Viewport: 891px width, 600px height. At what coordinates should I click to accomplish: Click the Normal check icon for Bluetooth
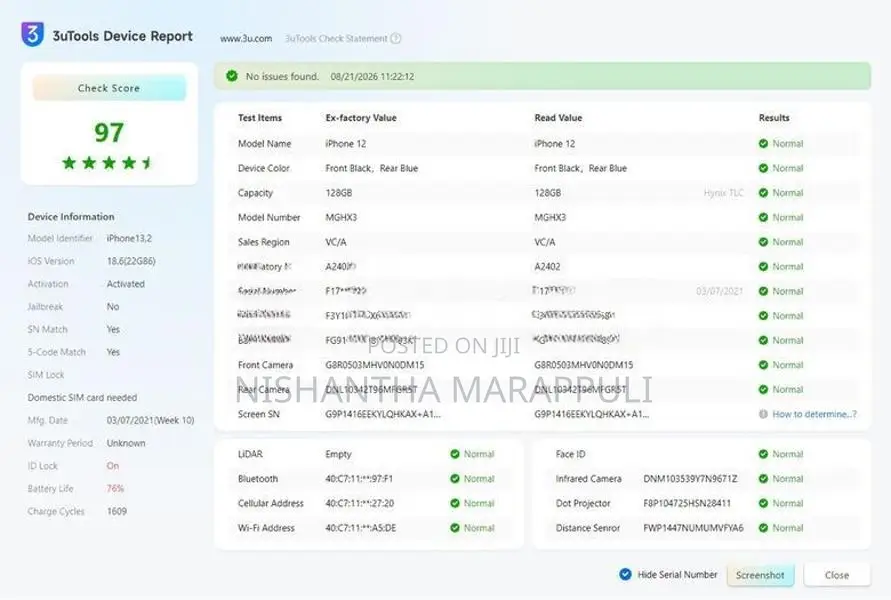tap(455, 479)
